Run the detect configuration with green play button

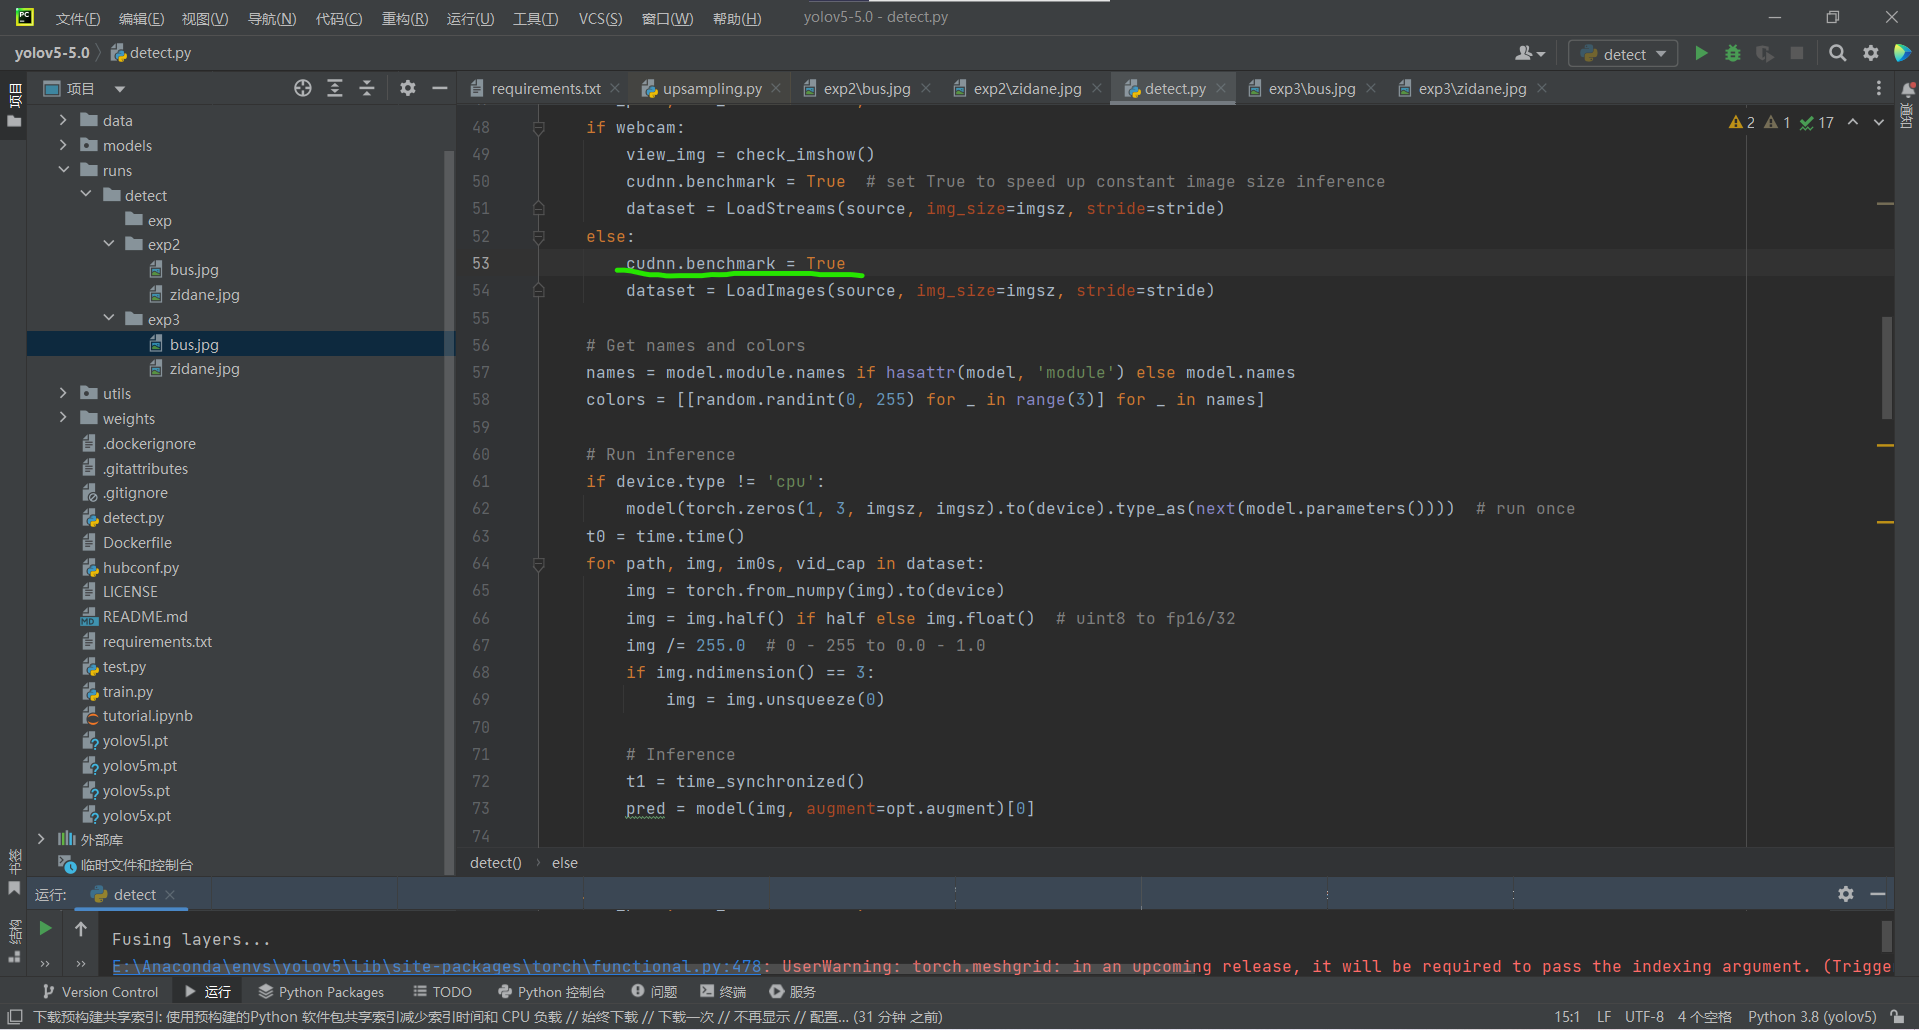click(x=1701, y=53)
